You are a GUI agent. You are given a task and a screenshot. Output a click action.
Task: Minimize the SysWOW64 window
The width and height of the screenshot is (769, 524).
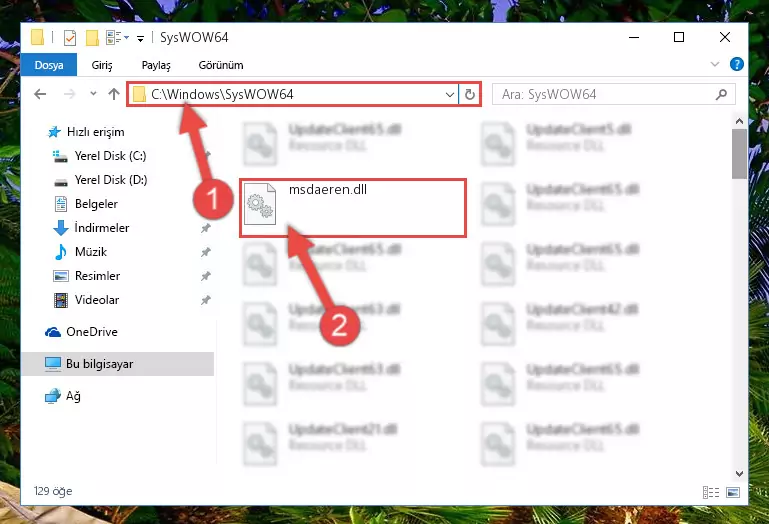(x=634, y=37)
